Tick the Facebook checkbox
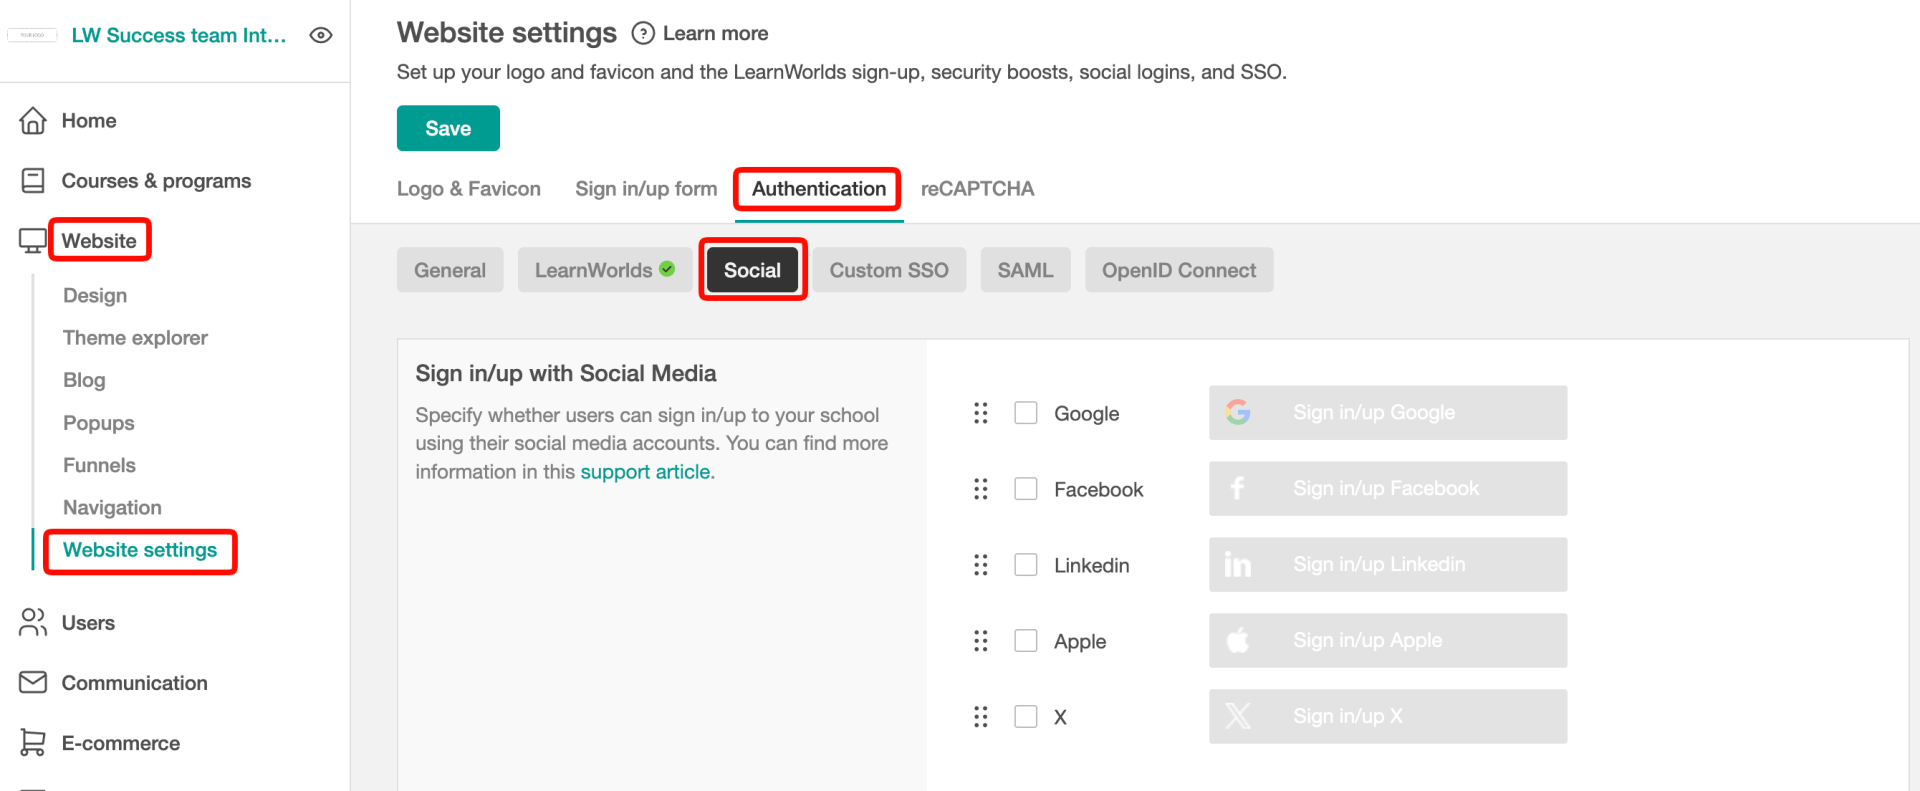1920x791 pixels. [1026, 489]
